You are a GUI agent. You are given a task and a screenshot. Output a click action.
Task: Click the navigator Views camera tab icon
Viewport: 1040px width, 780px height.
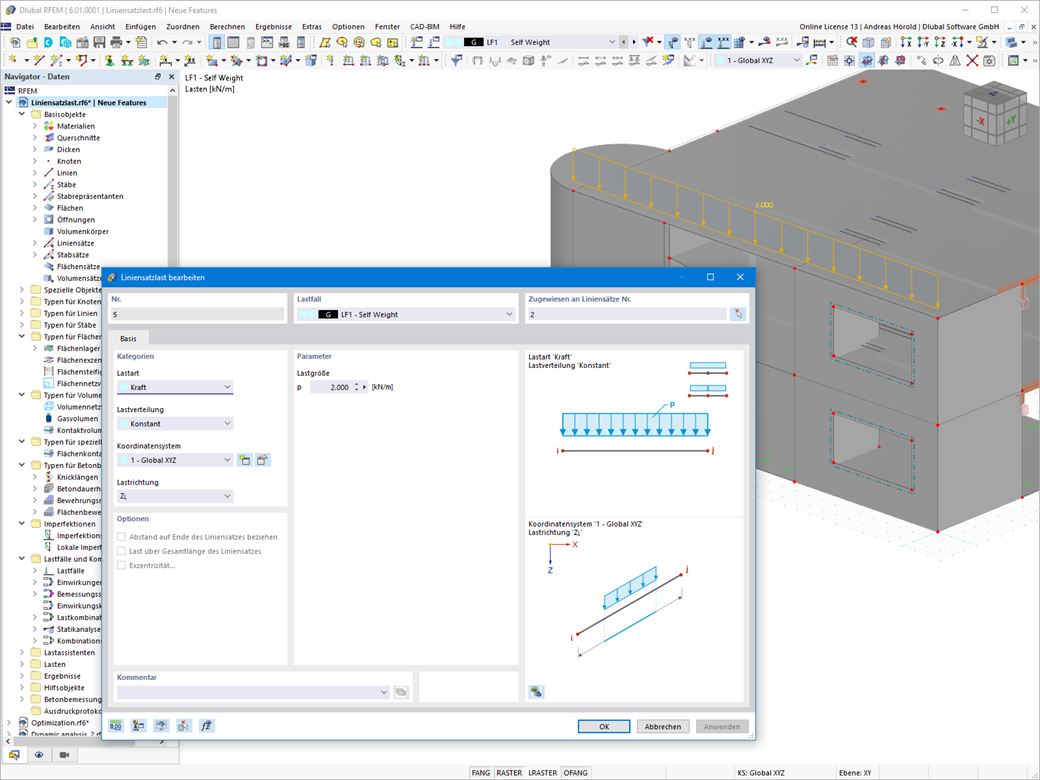[x=64, y=755]
